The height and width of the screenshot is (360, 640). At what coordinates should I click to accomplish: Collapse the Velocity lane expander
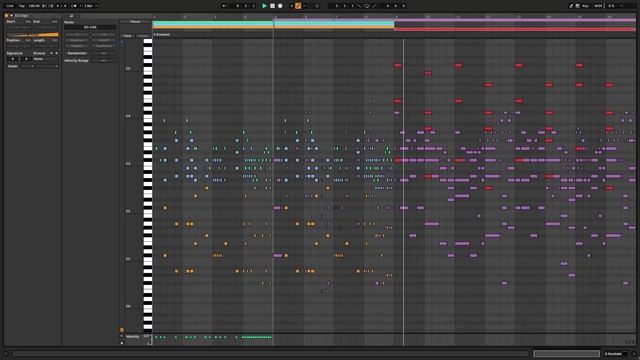[122, 336]
